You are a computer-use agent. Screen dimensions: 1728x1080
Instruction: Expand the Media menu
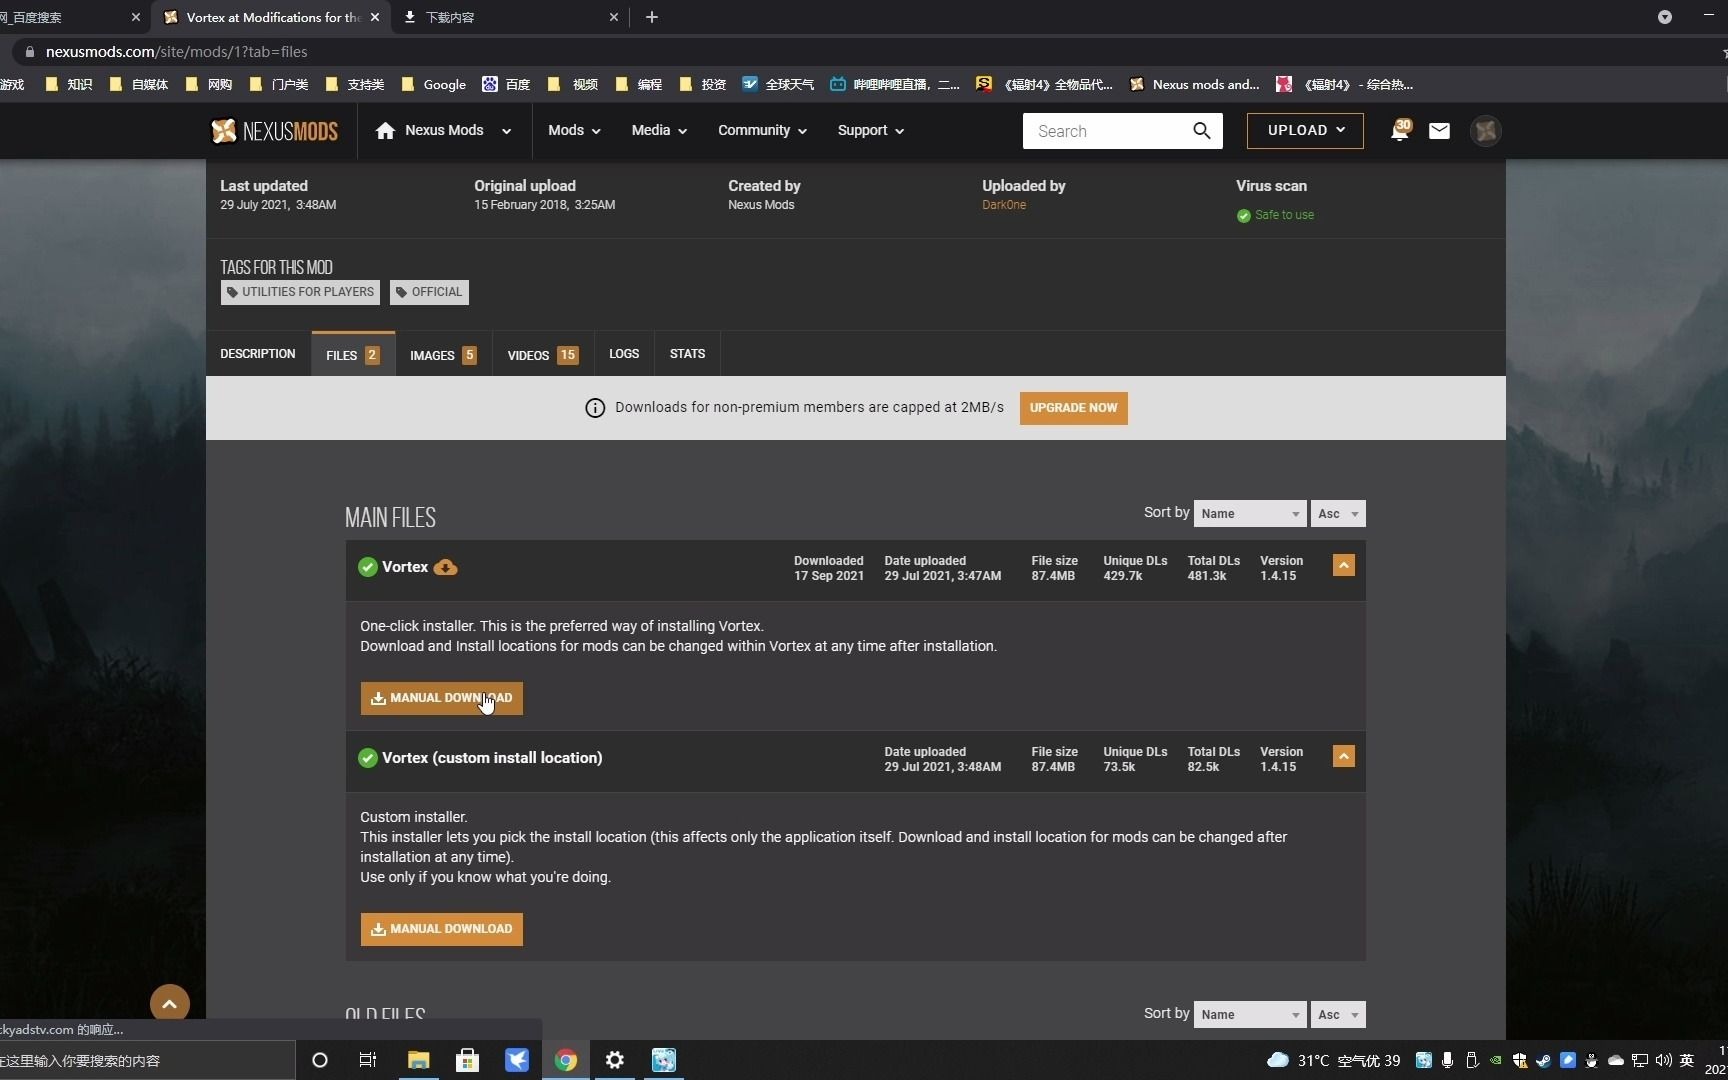[659, 131]
